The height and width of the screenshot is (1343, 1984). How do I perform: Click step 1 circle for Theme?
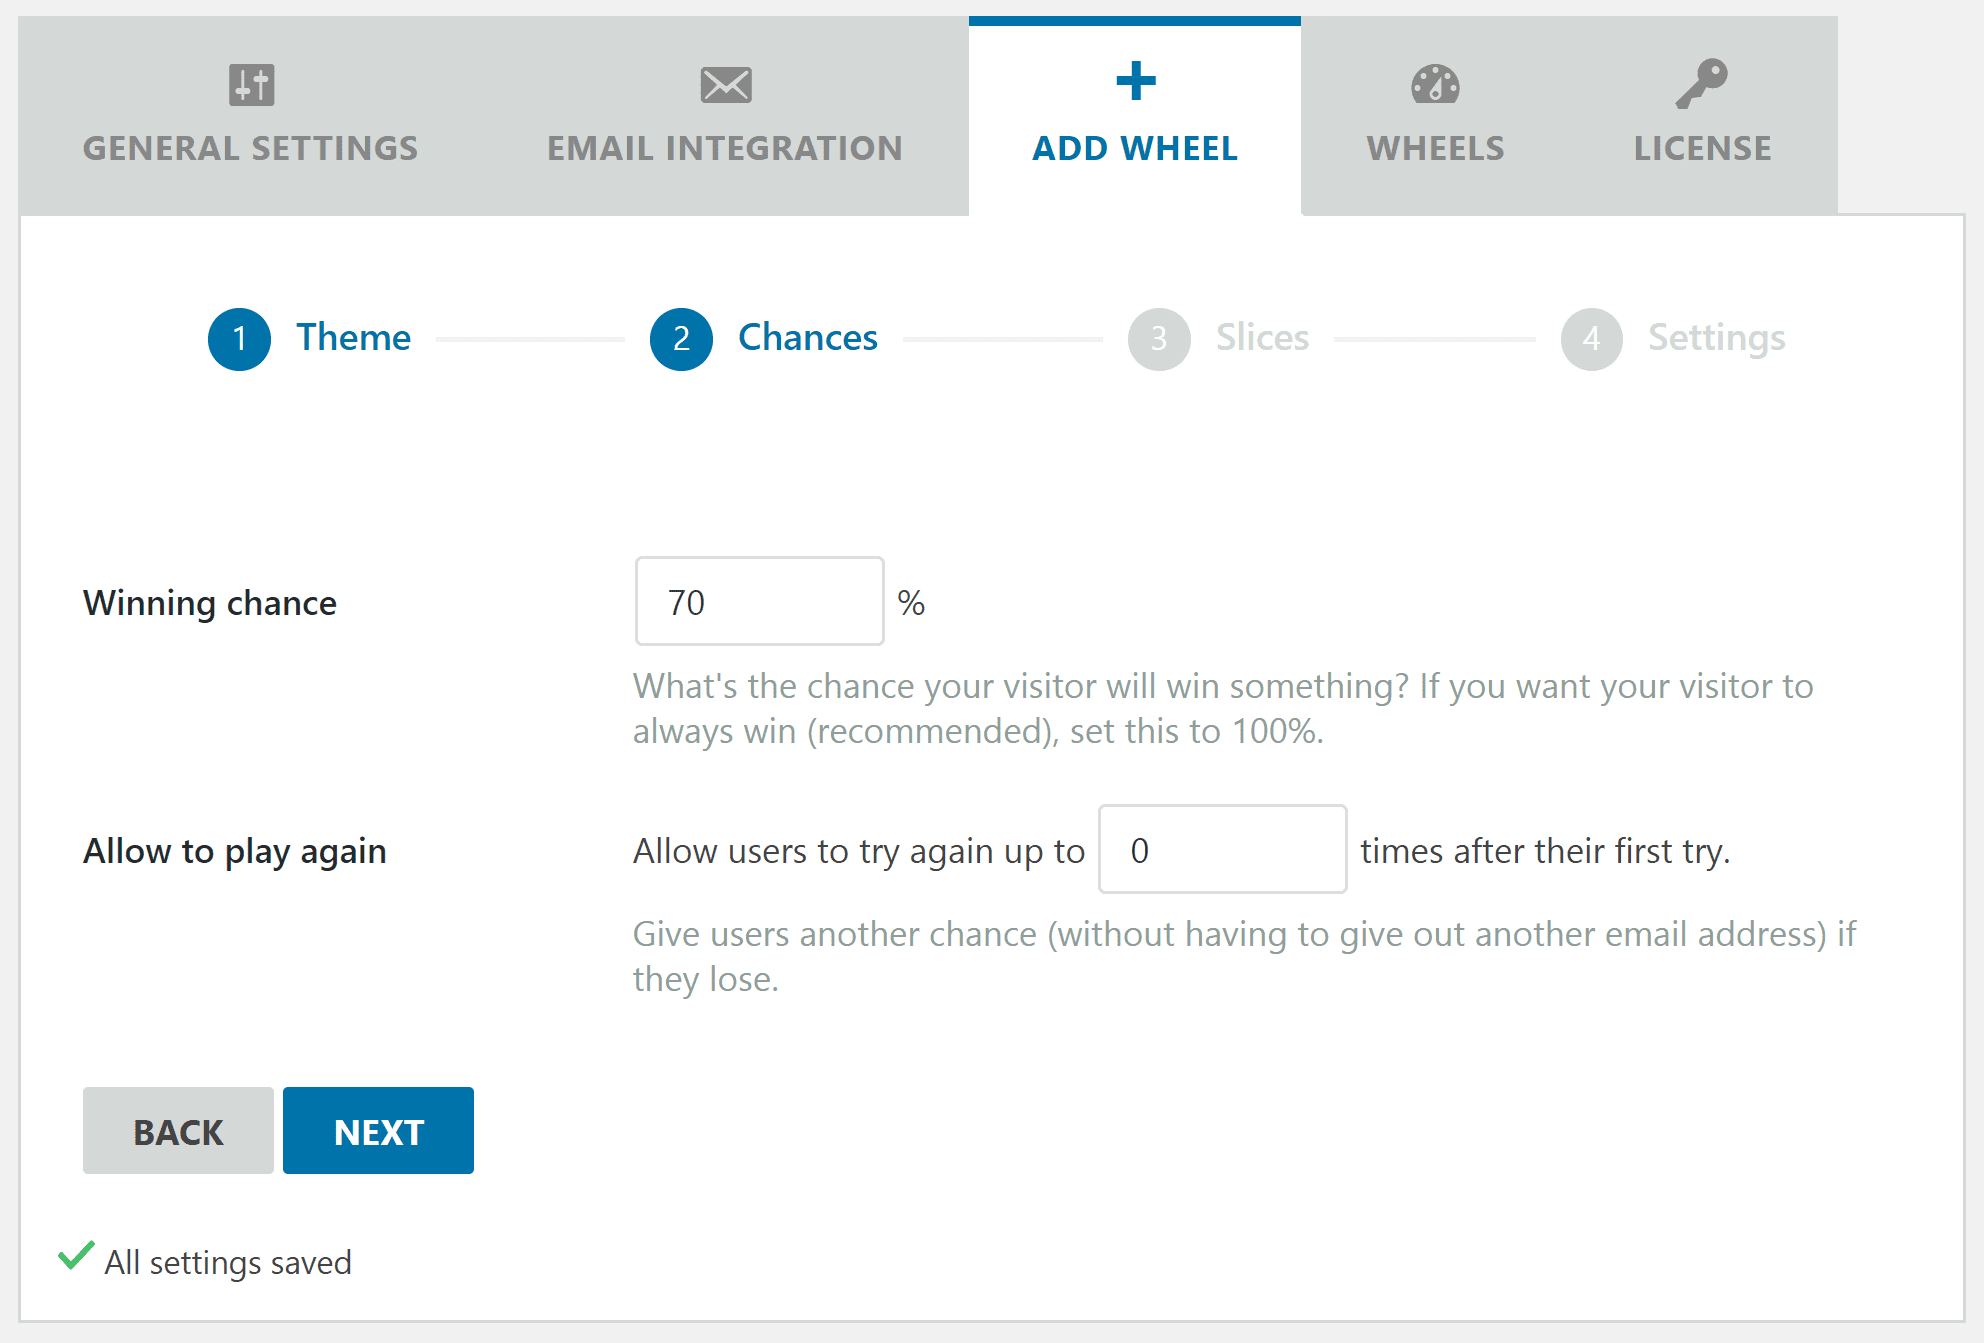point(239,339)
